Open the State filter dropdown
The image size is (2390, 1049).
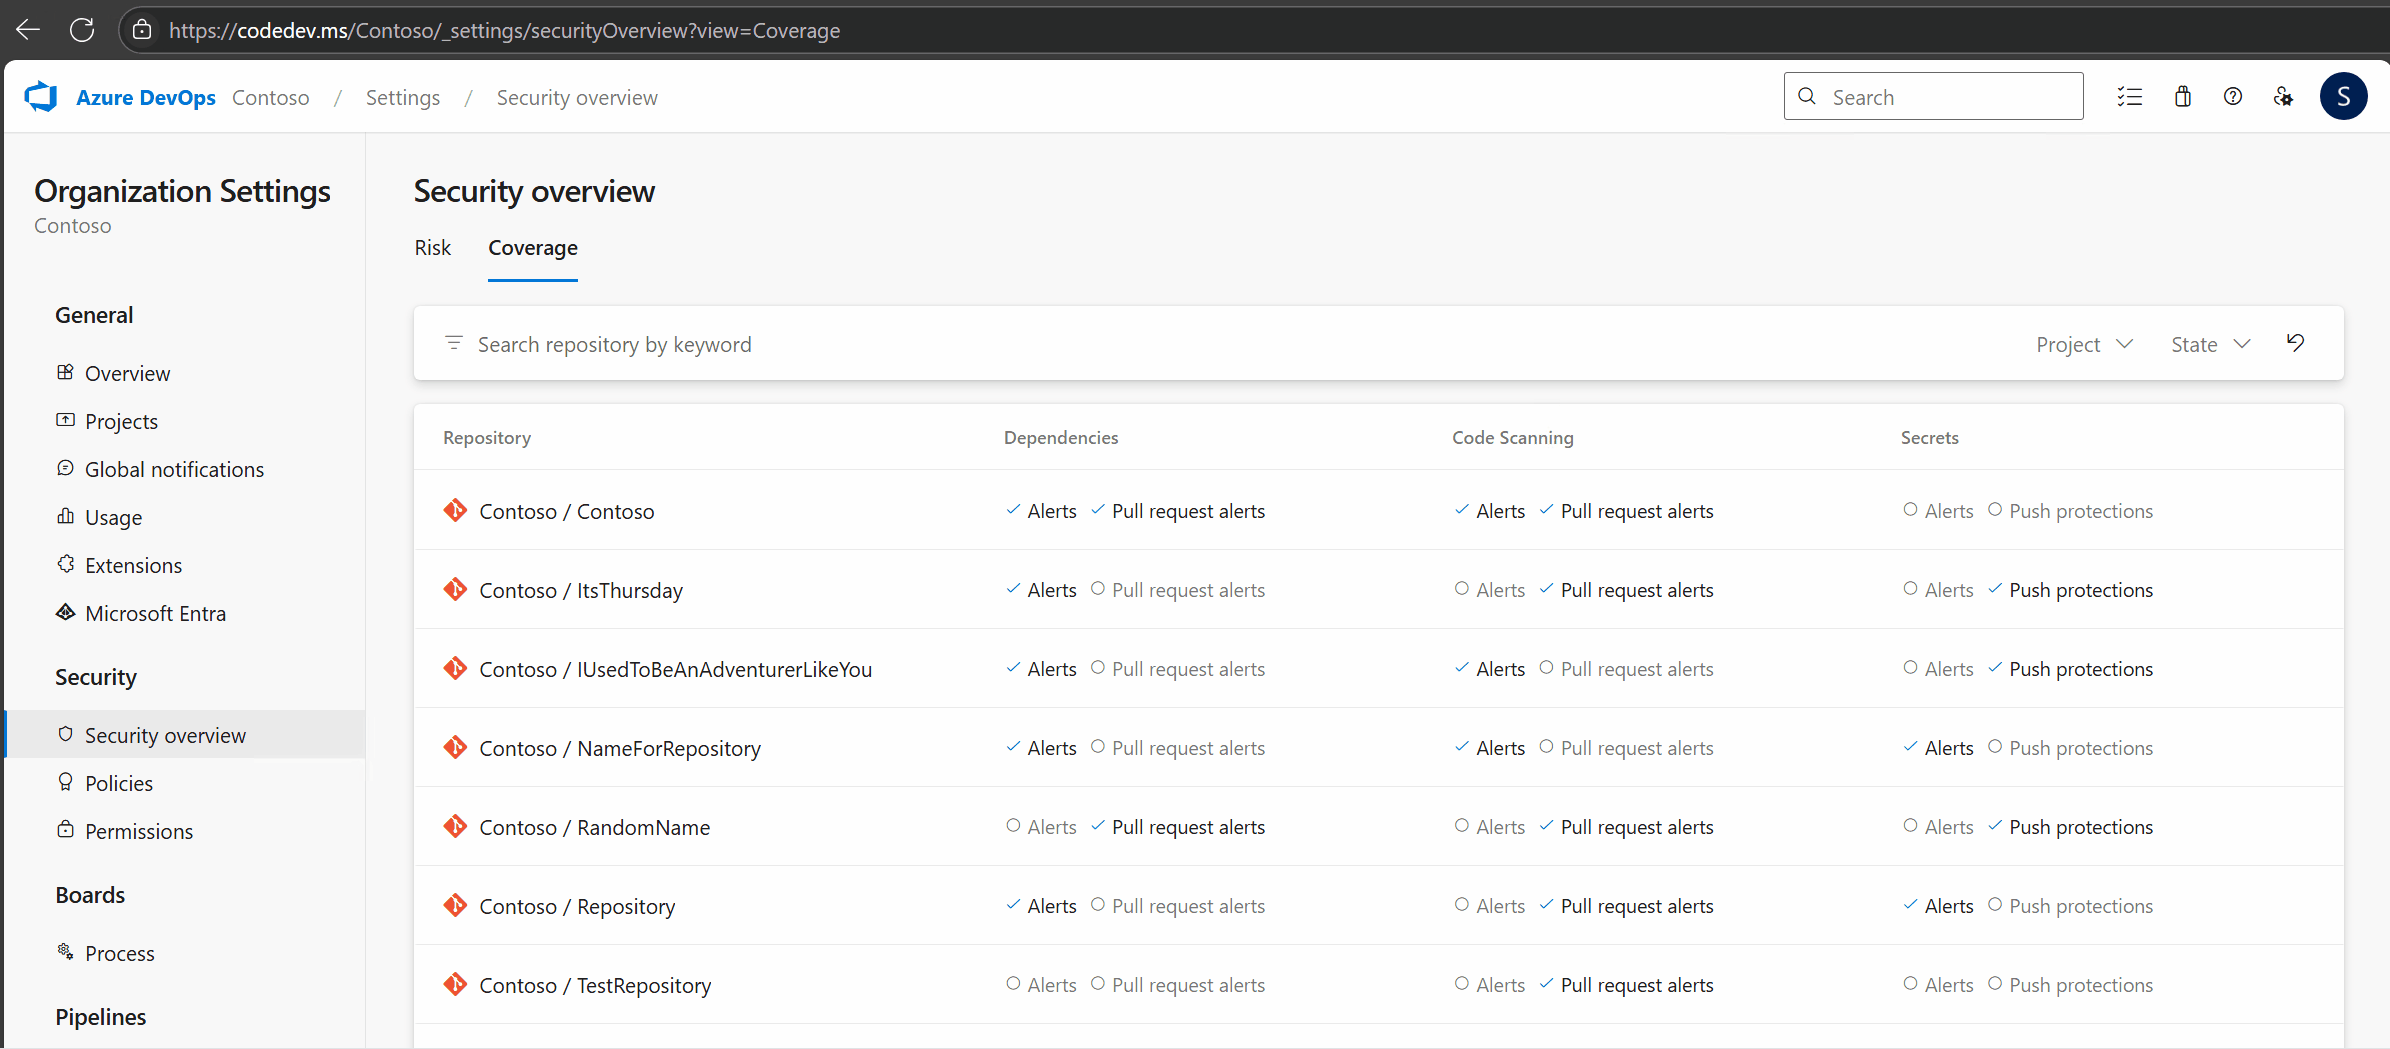click(x=2209, y=343)
